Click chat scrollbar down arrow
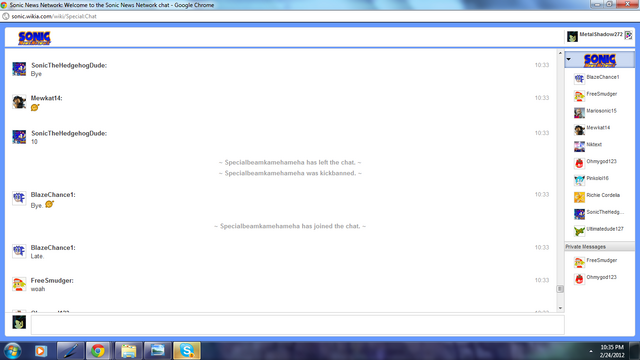This screenshot has width=640, height=360. 560,308
